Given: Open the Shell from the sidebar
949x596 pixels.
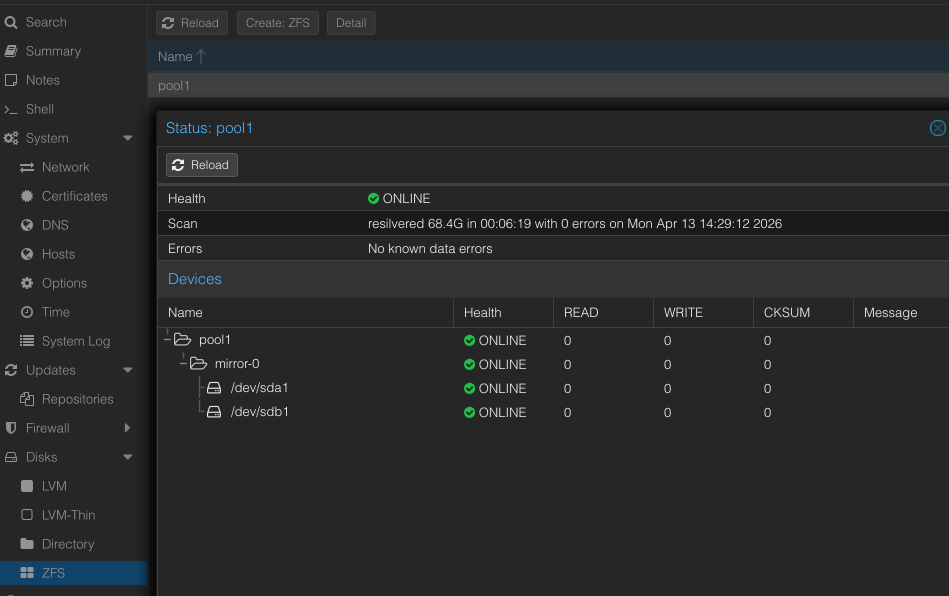Looking at the screenshot, I should pyautogui.click(x=40, y=109).
